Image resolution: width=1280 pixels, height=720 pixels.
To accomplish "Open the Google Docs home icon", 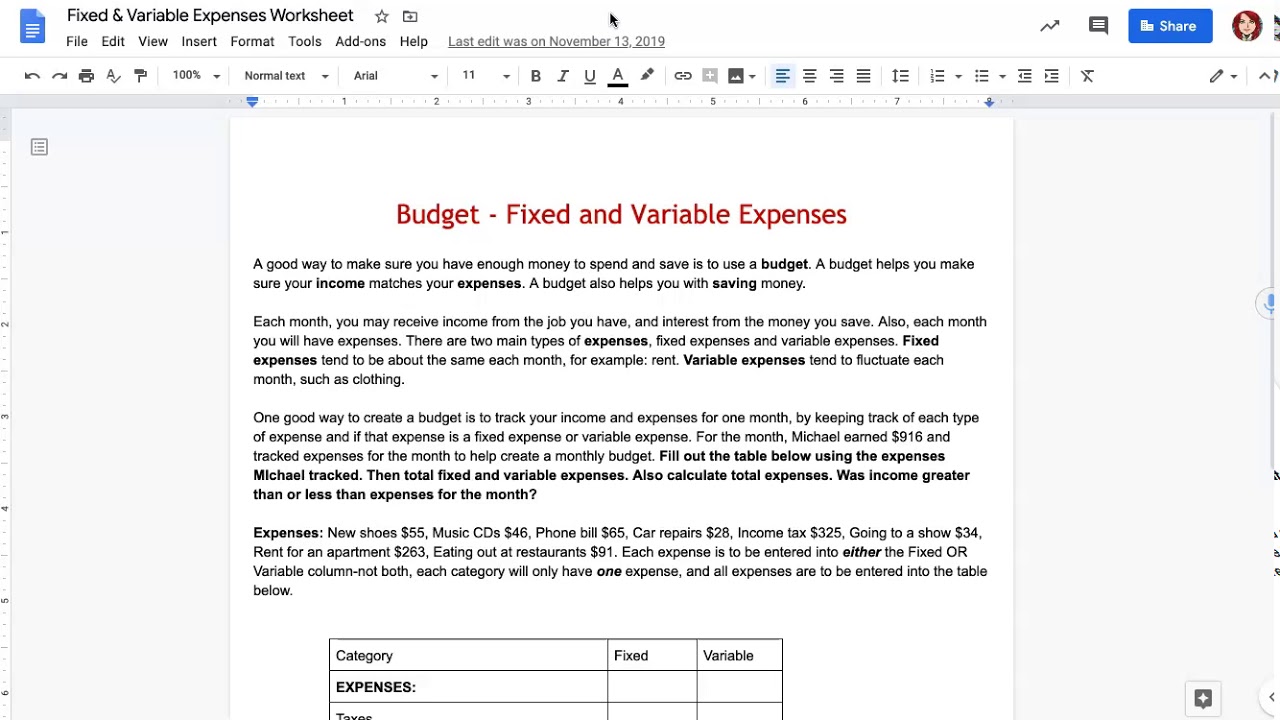I will (32, 27).
